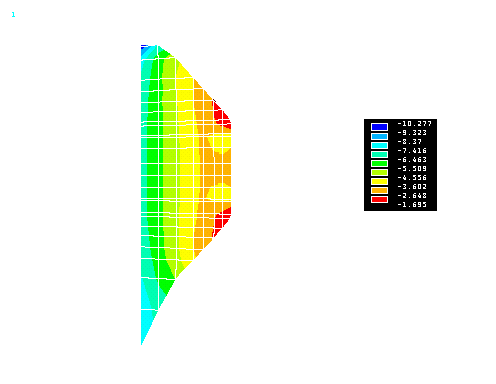496x384 pixels.
Task: Click the dark blue legend swatch
Action: (x=379, y=127)
